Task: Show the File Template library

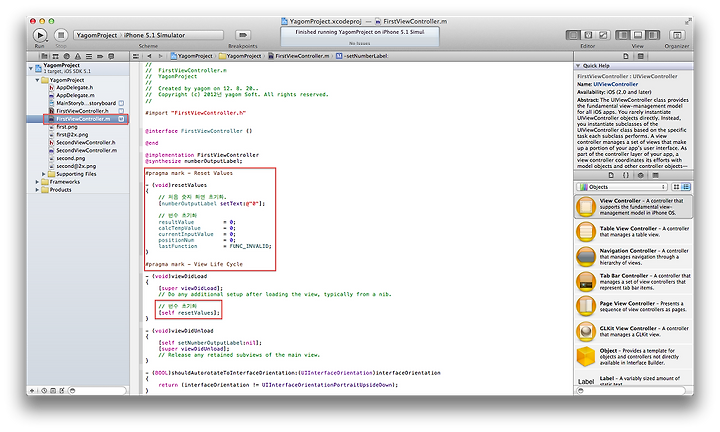Action: (611, 175)
